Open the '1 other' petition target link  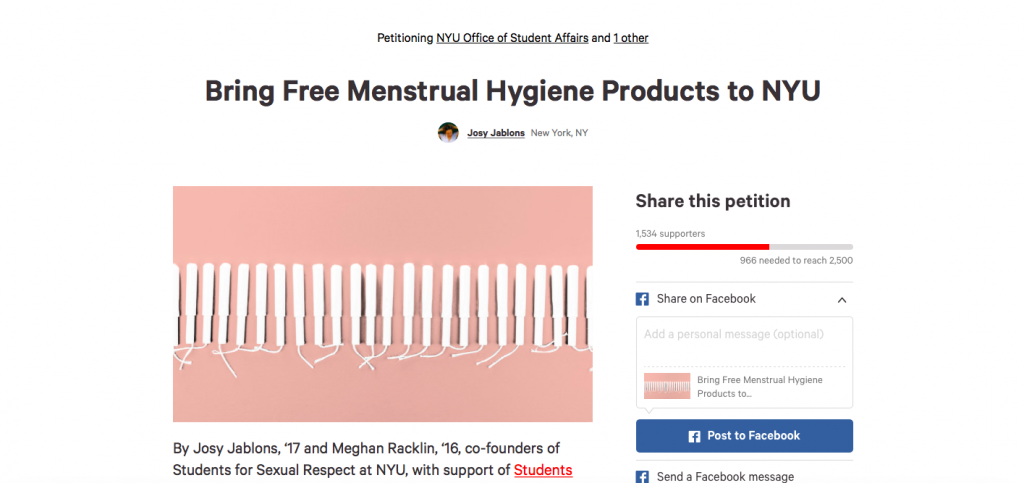point(631,38)
